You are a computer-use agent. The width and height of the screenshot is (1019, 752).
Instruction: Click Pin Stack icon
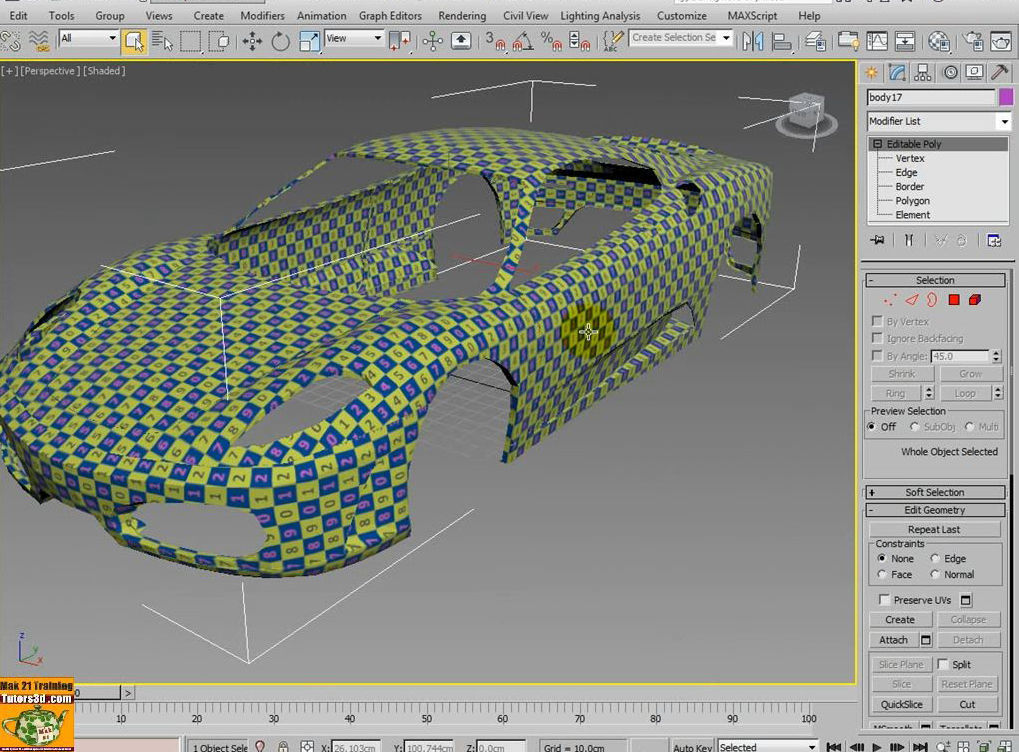(877, 240)
